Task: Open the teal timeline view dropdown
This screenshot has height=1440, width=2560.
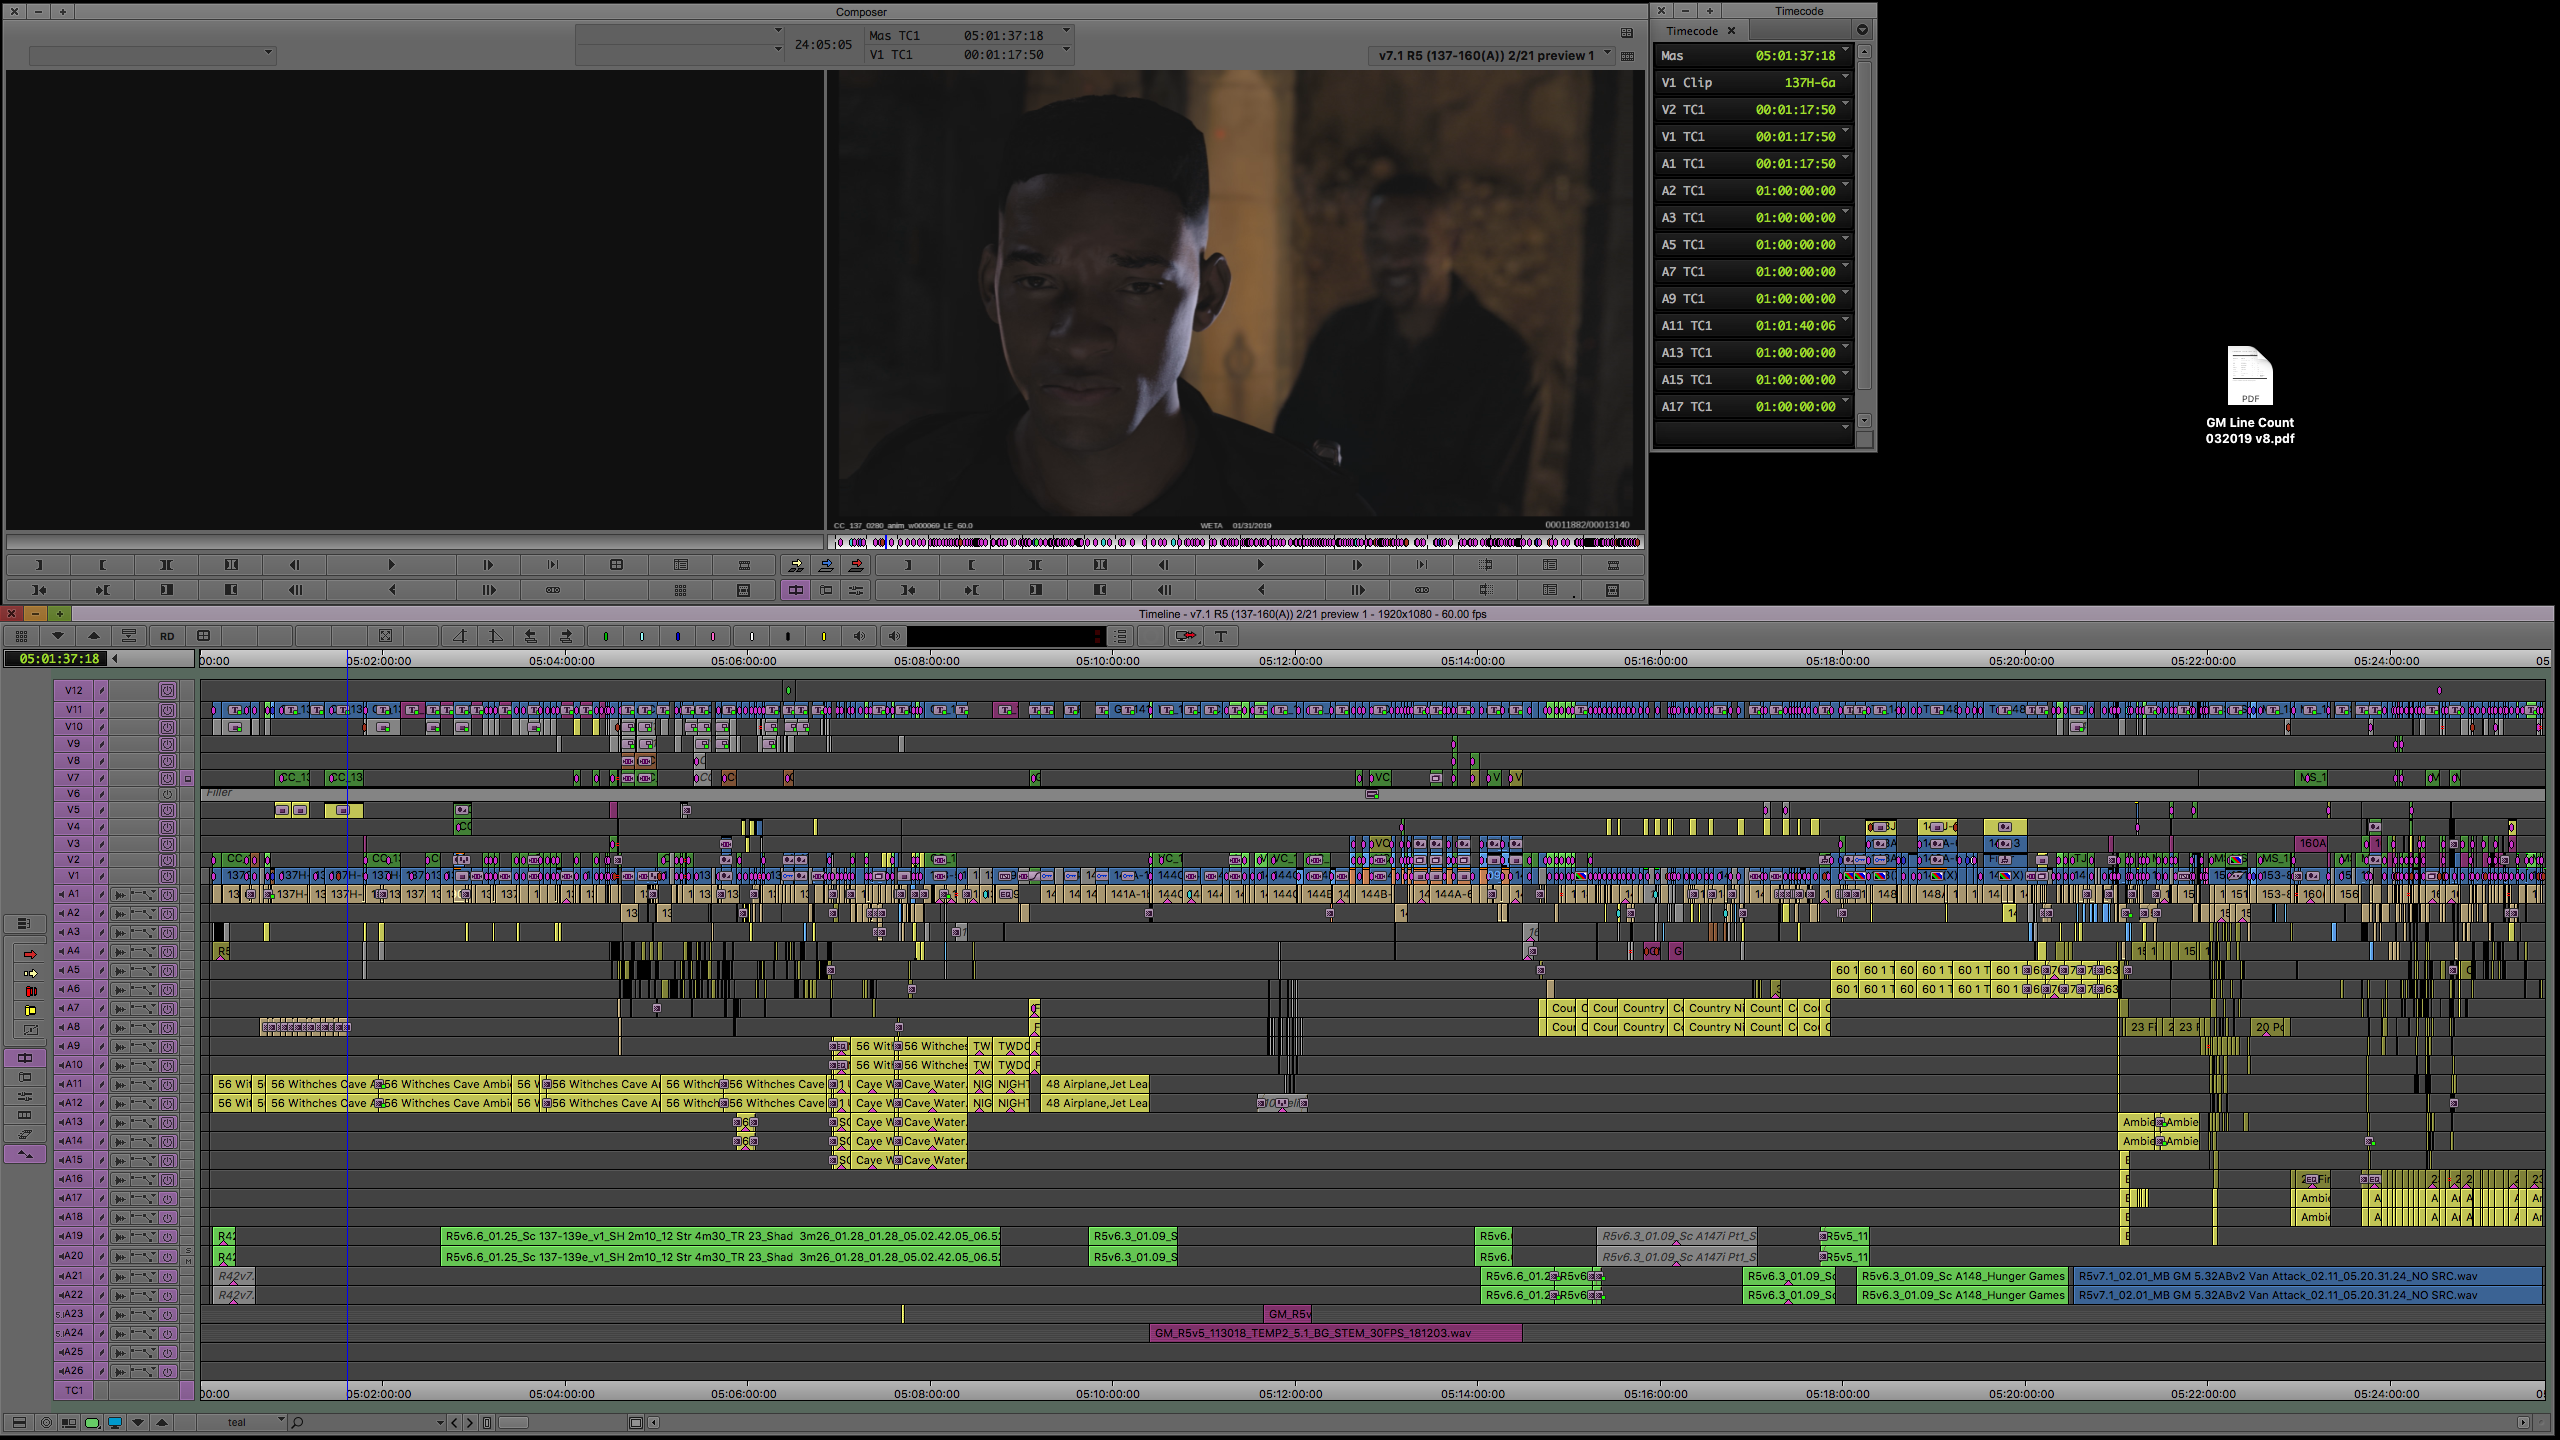Action: (281, 1419)
